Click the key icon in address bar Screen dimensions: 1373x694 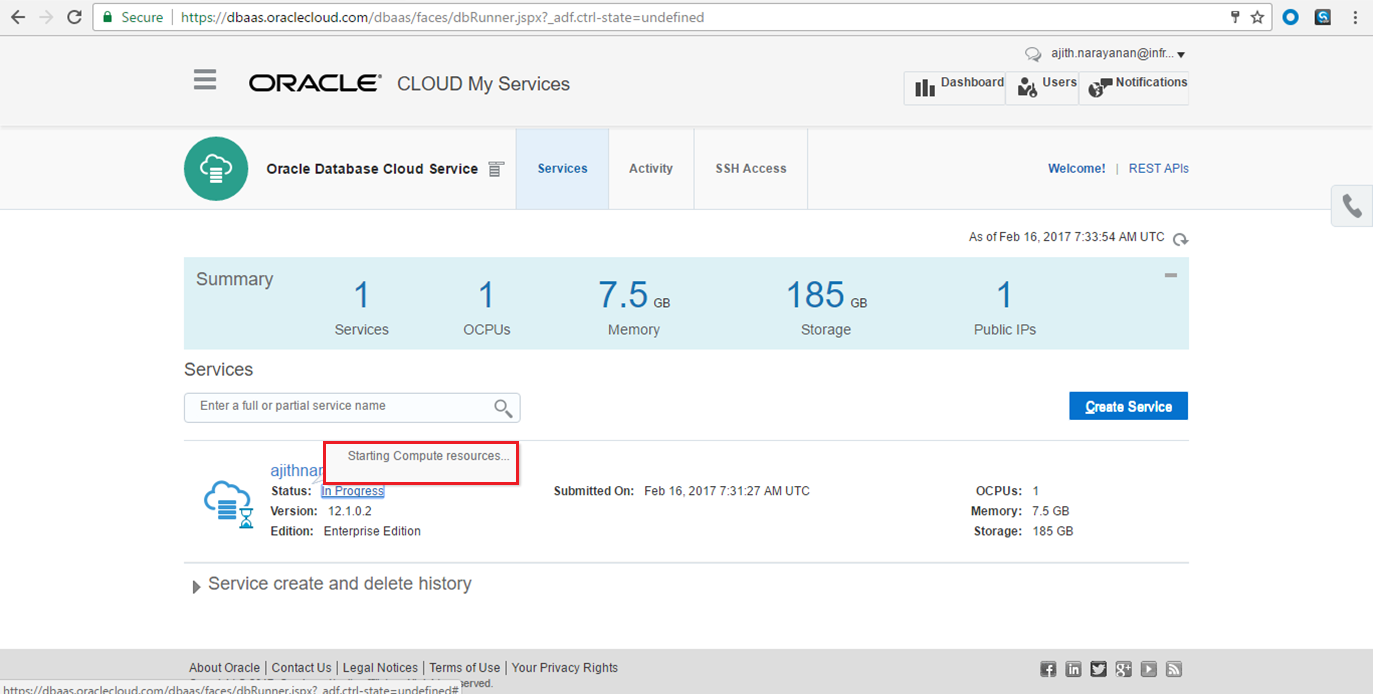pos(1236,17)
